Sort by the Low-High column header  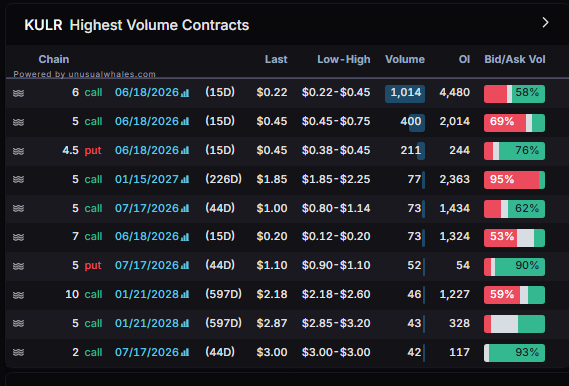344,59
